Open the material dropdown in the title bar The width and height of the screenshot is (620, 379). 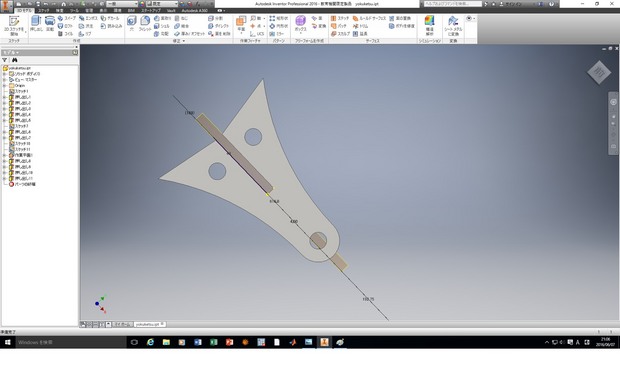pyautogui.click(x=122, y=4)
